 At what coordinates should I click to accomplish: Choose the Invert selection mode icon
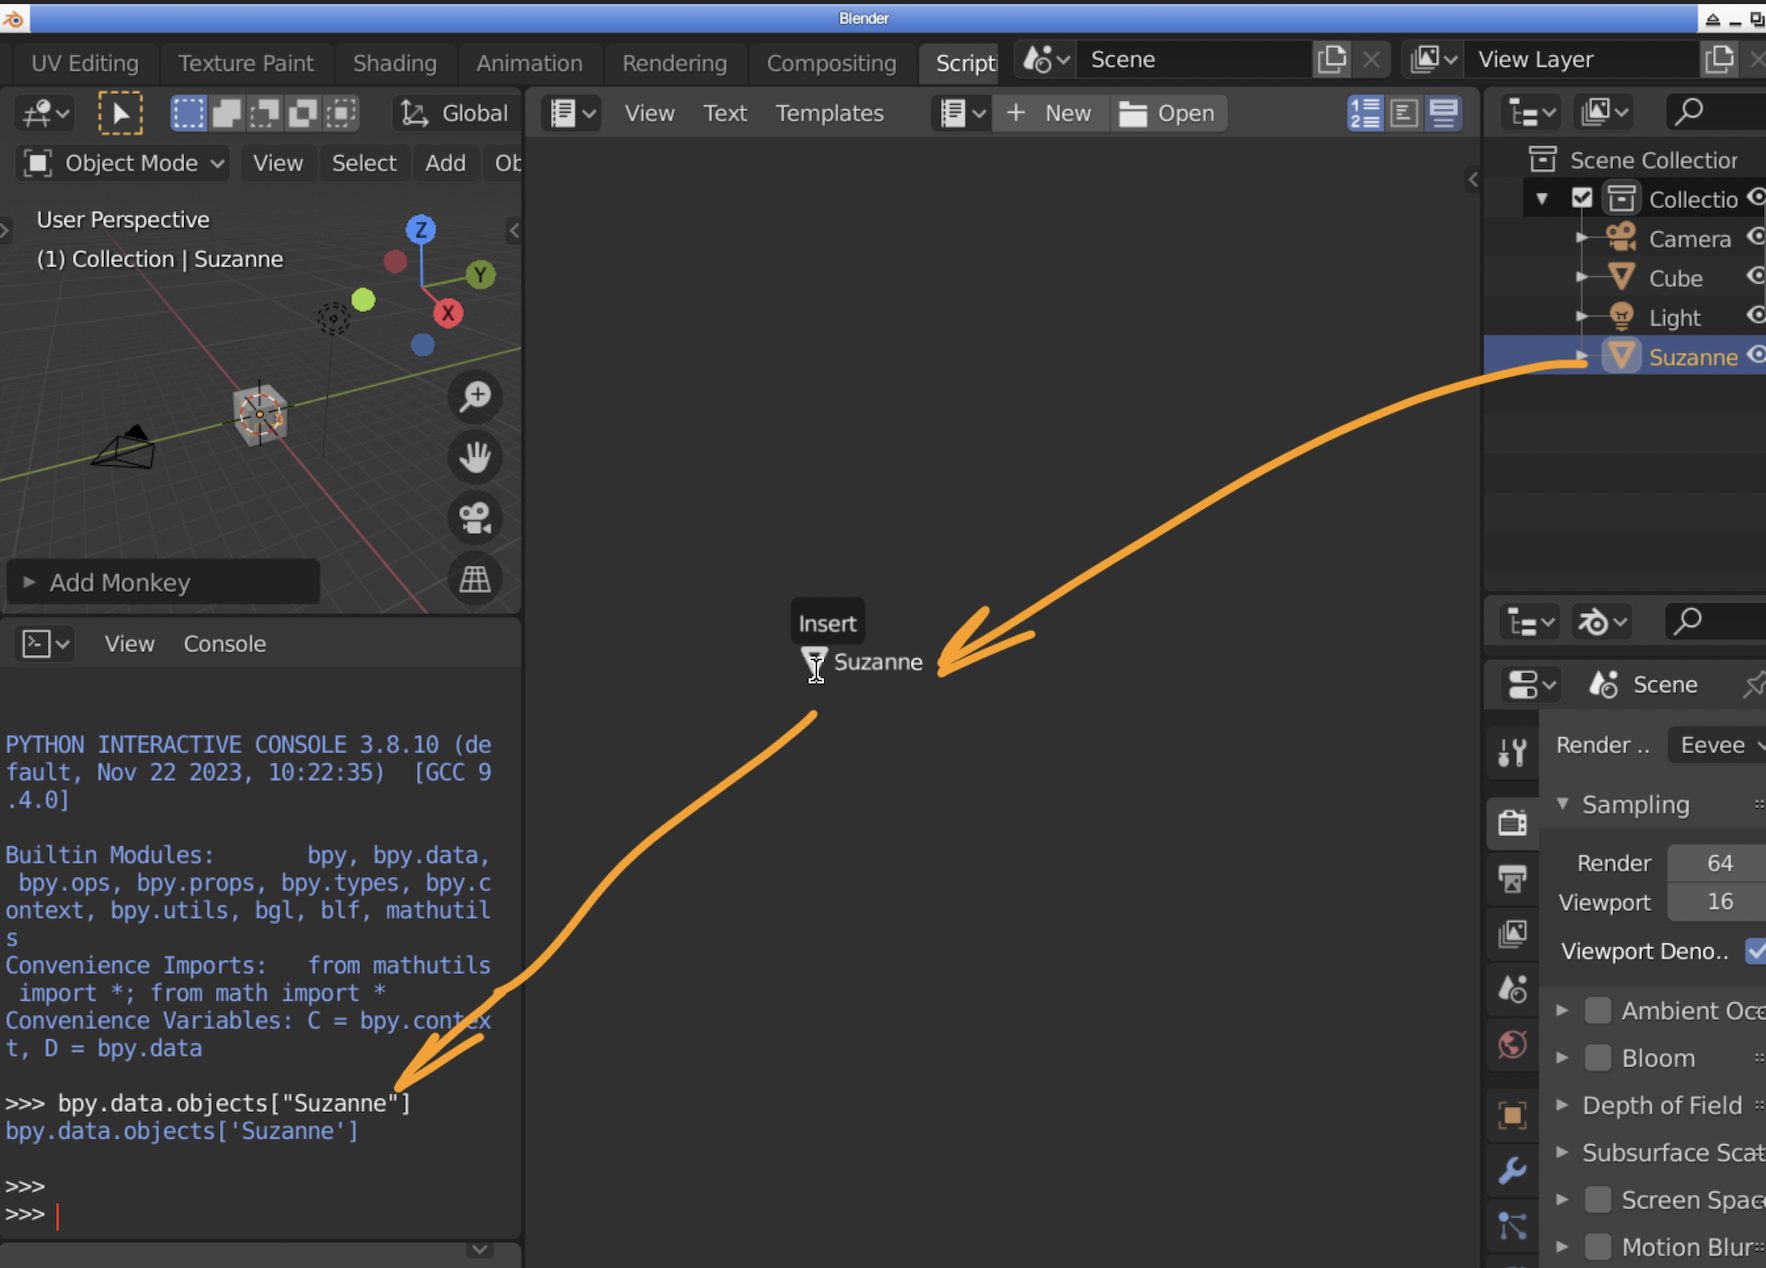coord(303,113)
